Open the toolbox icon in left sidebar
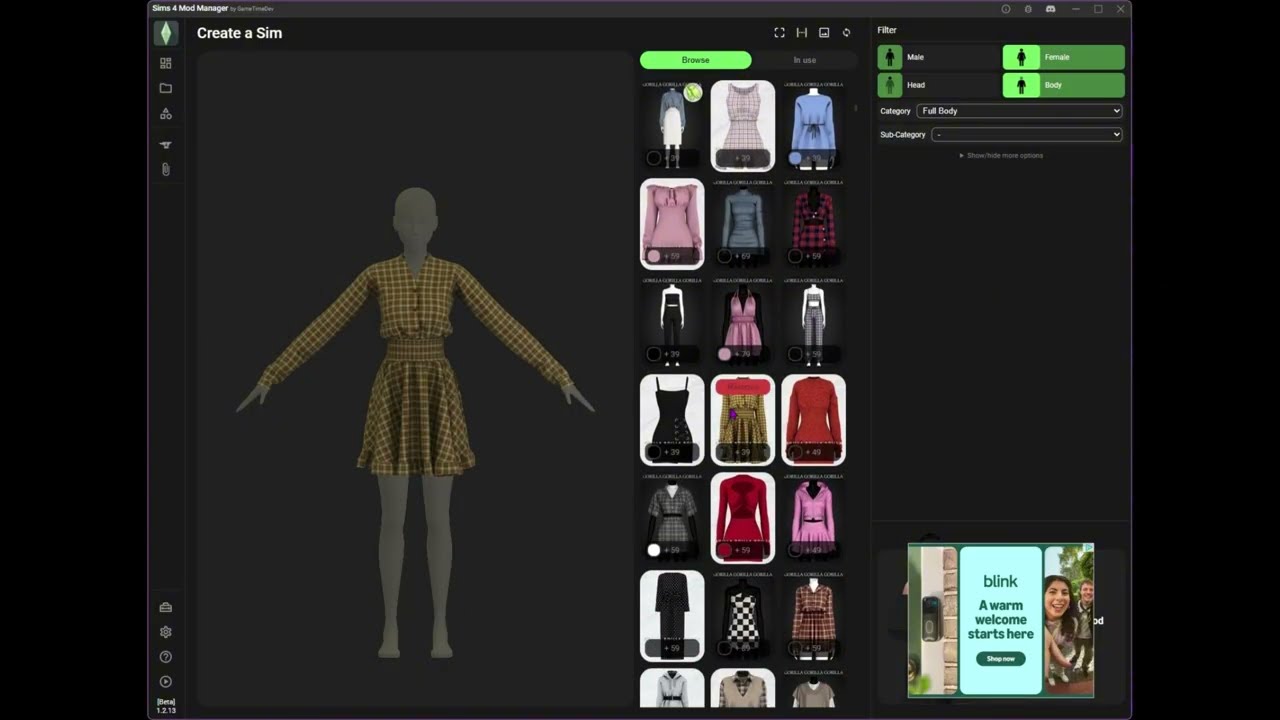 [x=166, y=607]
